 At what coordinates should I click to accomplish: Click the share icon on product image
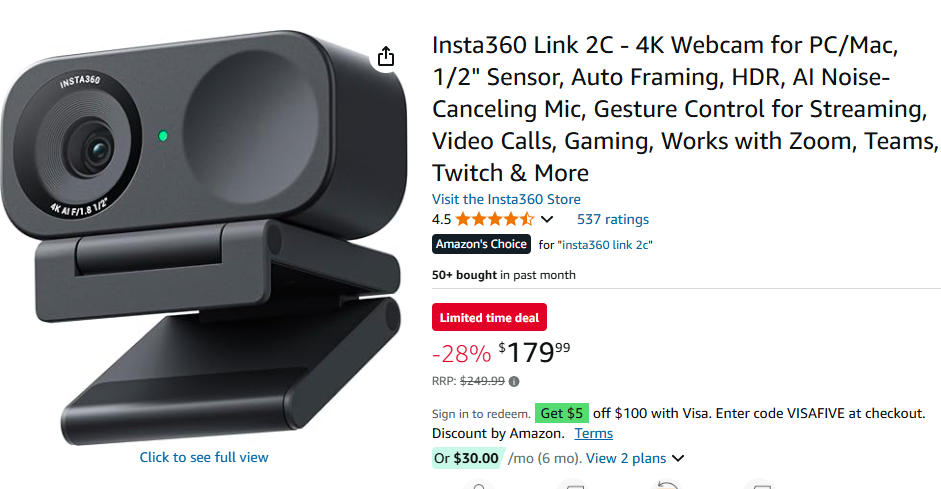pos(386,57)
